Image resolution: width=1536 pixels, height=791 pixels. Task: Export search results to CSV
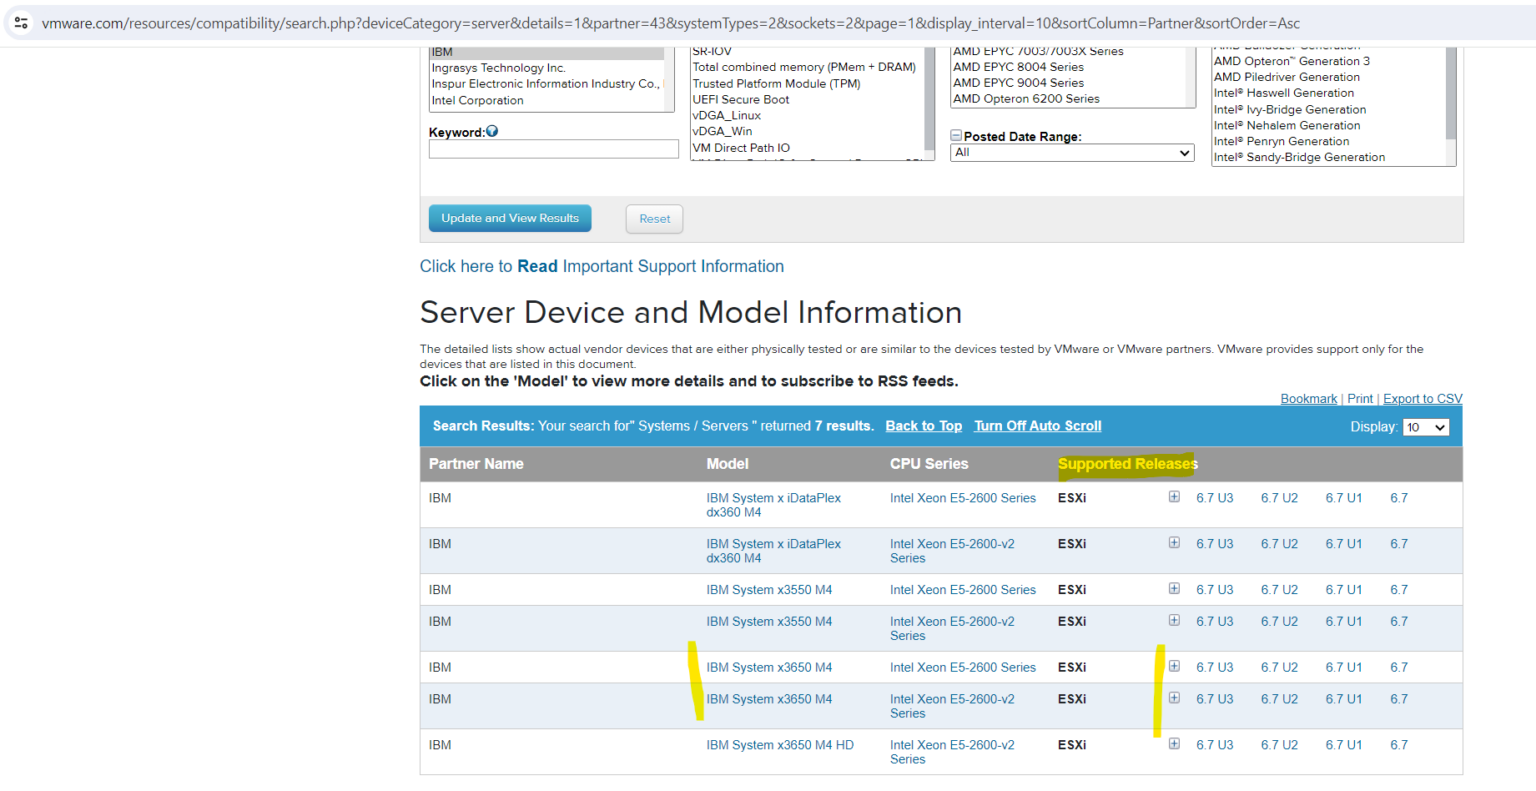(1422, 398)
